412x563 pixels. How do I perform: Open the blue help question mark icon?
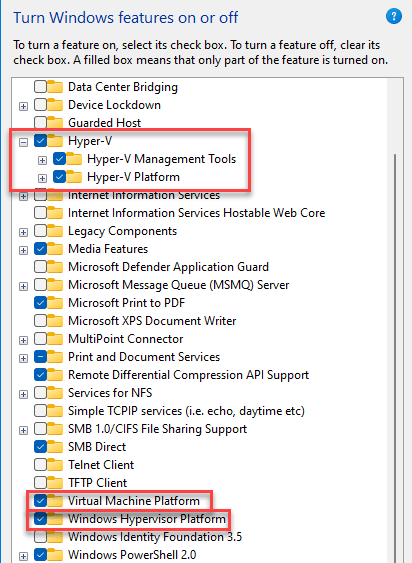(394, 17)
